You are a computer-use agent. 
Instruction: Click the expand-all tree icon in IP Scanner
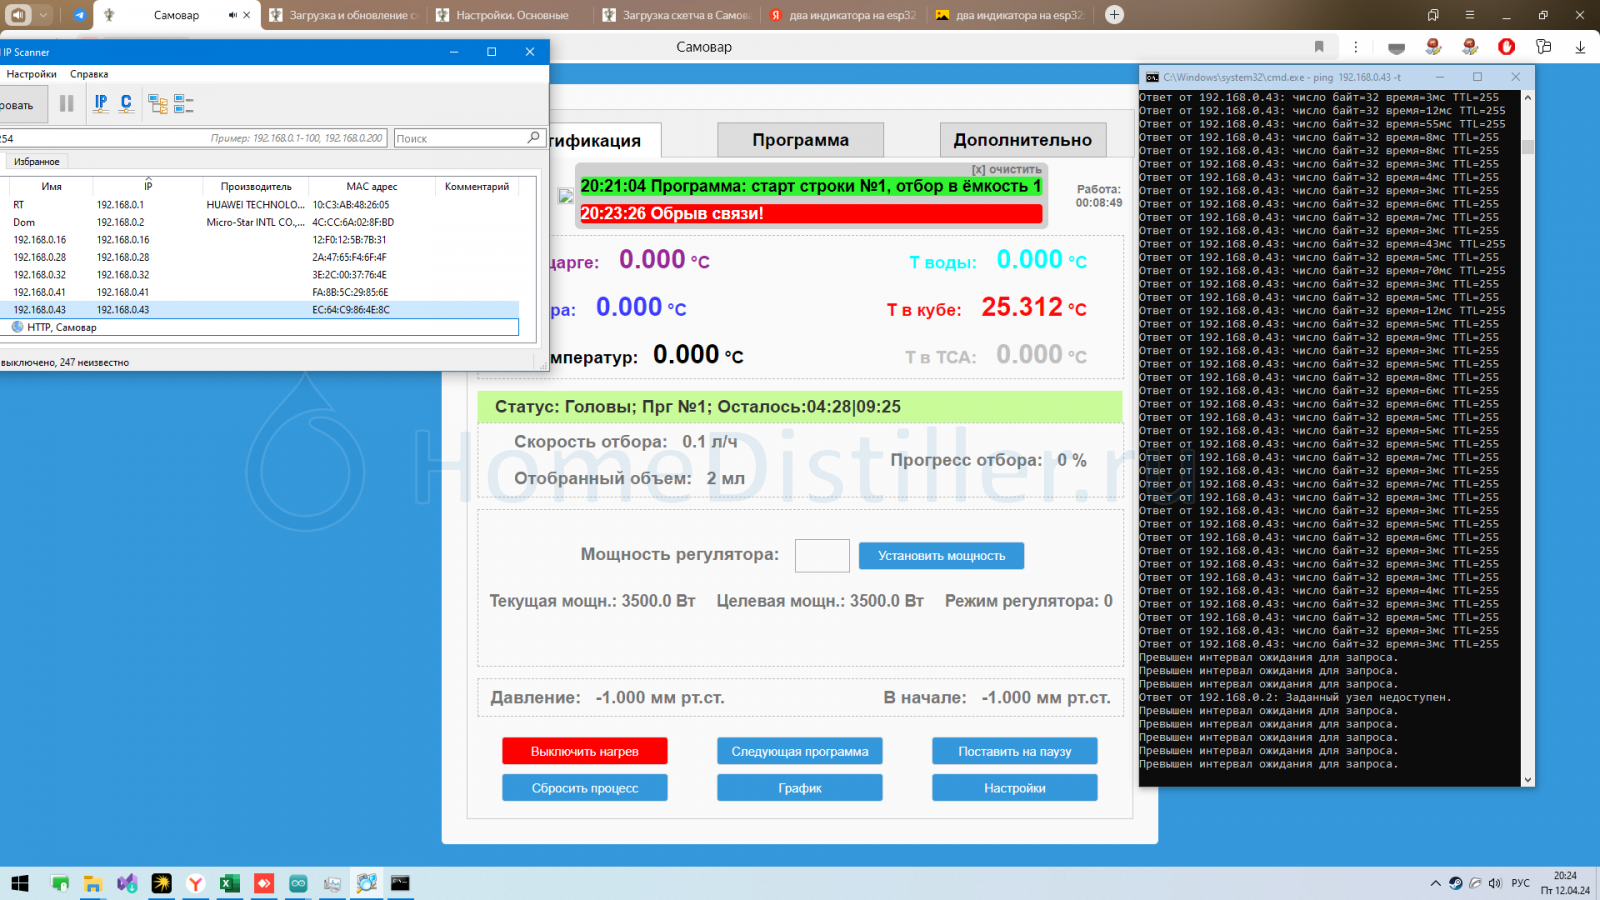(x=157, y=104)
